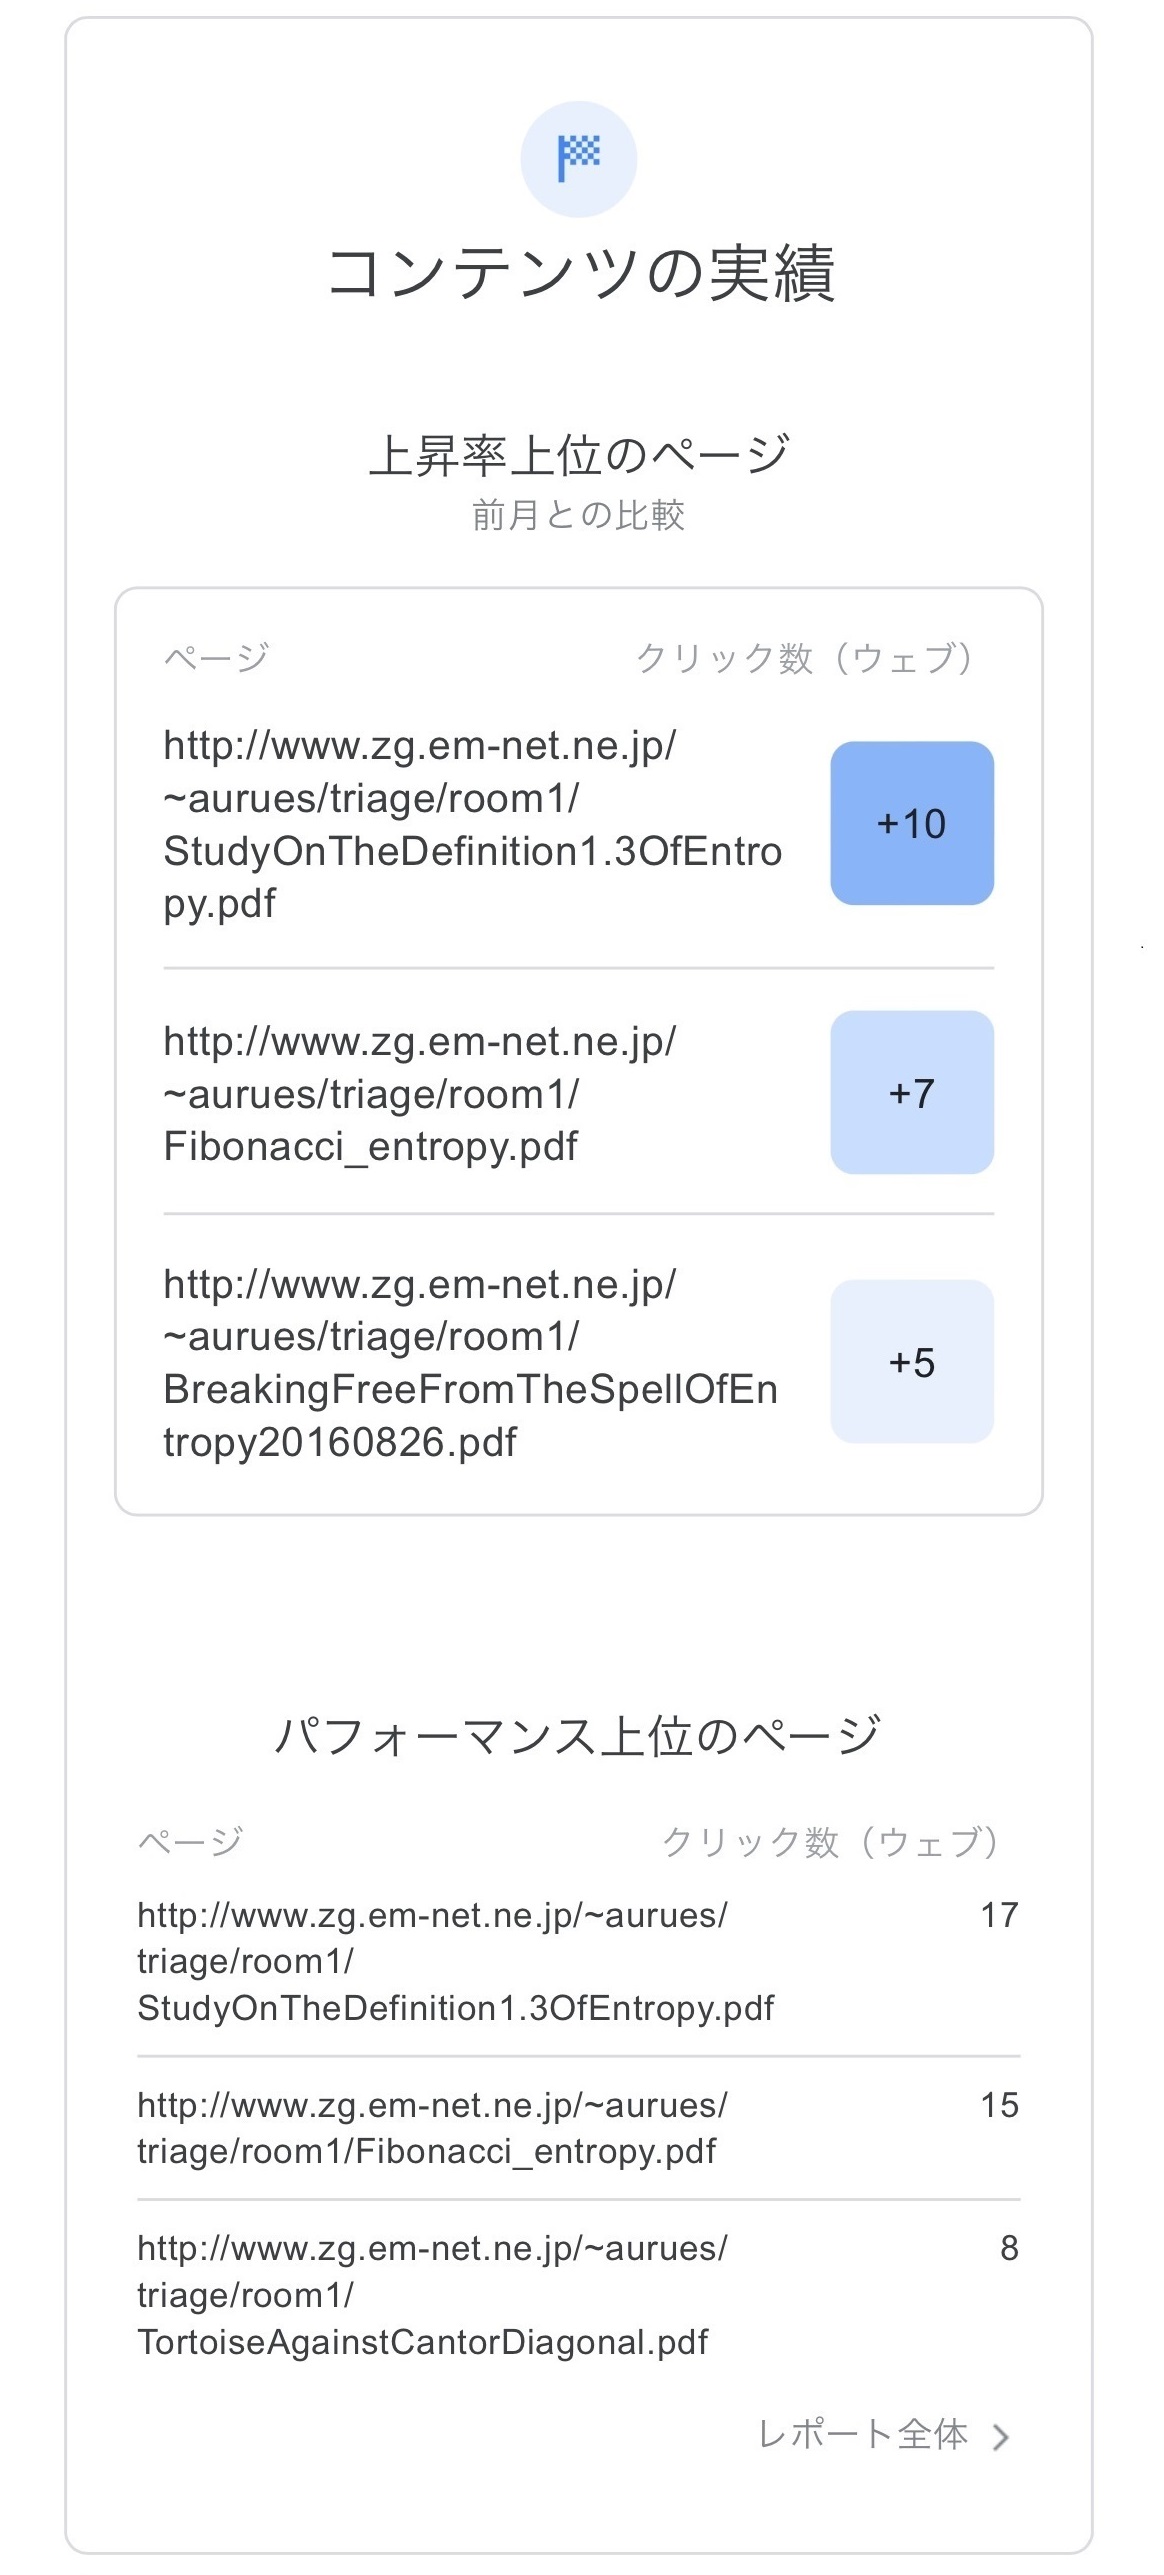Image resolution: width=1164 pixels, height=2575 pixels.
Task: Click the checkered flag icon at top
Action: [578, 158]
